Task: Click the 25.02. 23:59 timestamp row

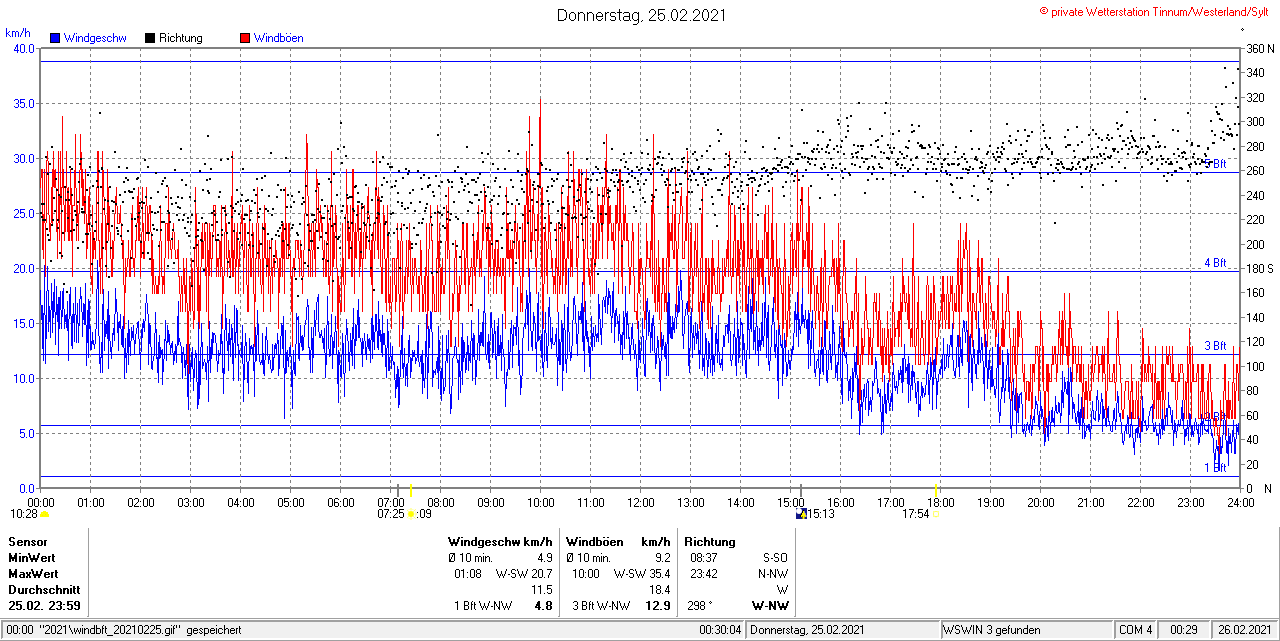Action: (x=45, y=606)
